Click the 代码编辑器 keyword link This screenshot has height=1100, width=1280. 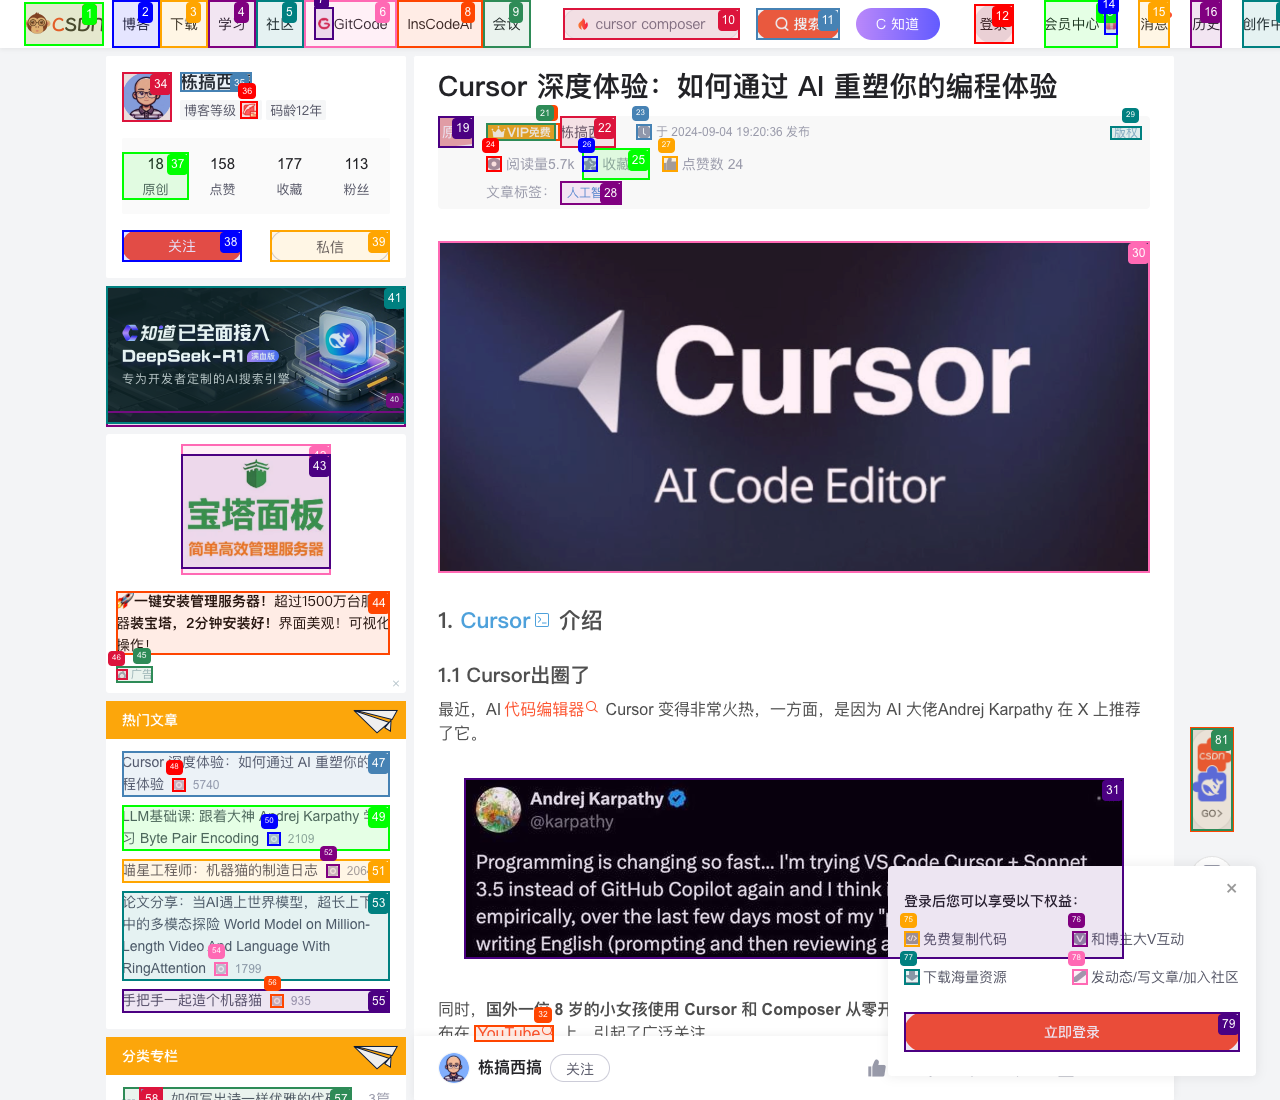tap(551, 709)
